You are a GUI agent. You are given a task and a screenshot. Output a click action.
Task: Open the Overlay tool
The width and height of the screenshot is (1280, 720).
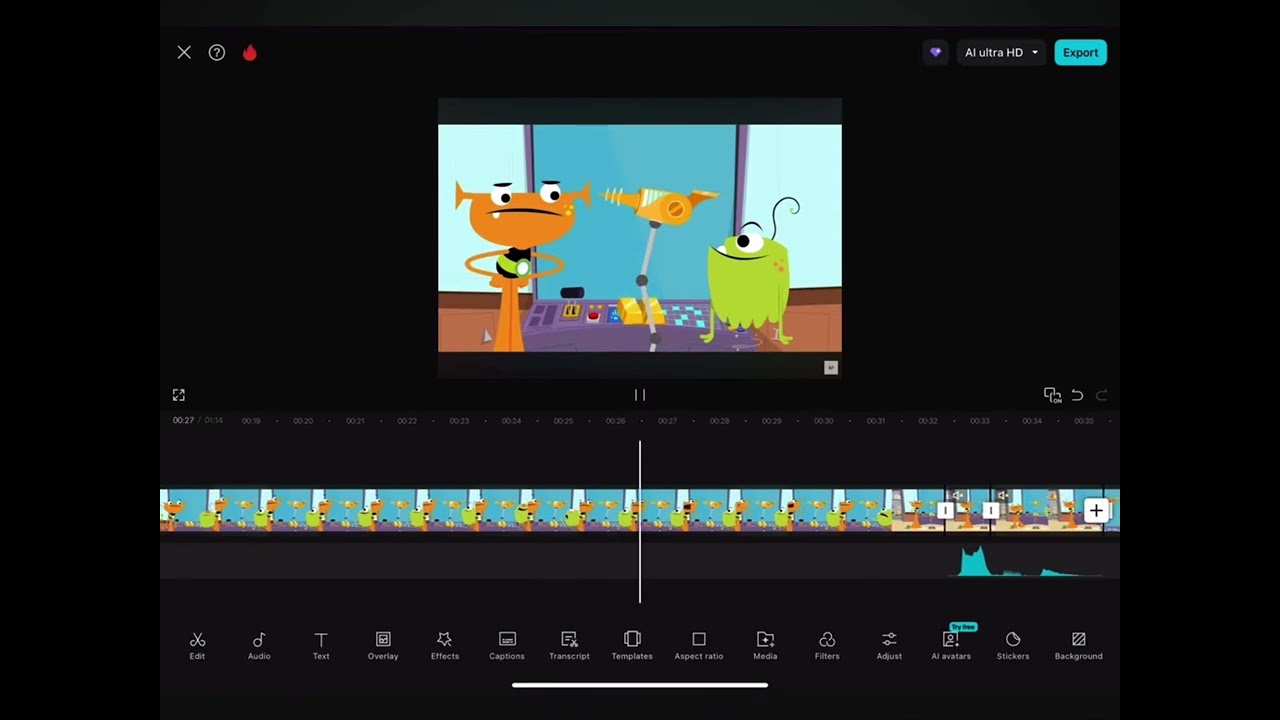383,645
